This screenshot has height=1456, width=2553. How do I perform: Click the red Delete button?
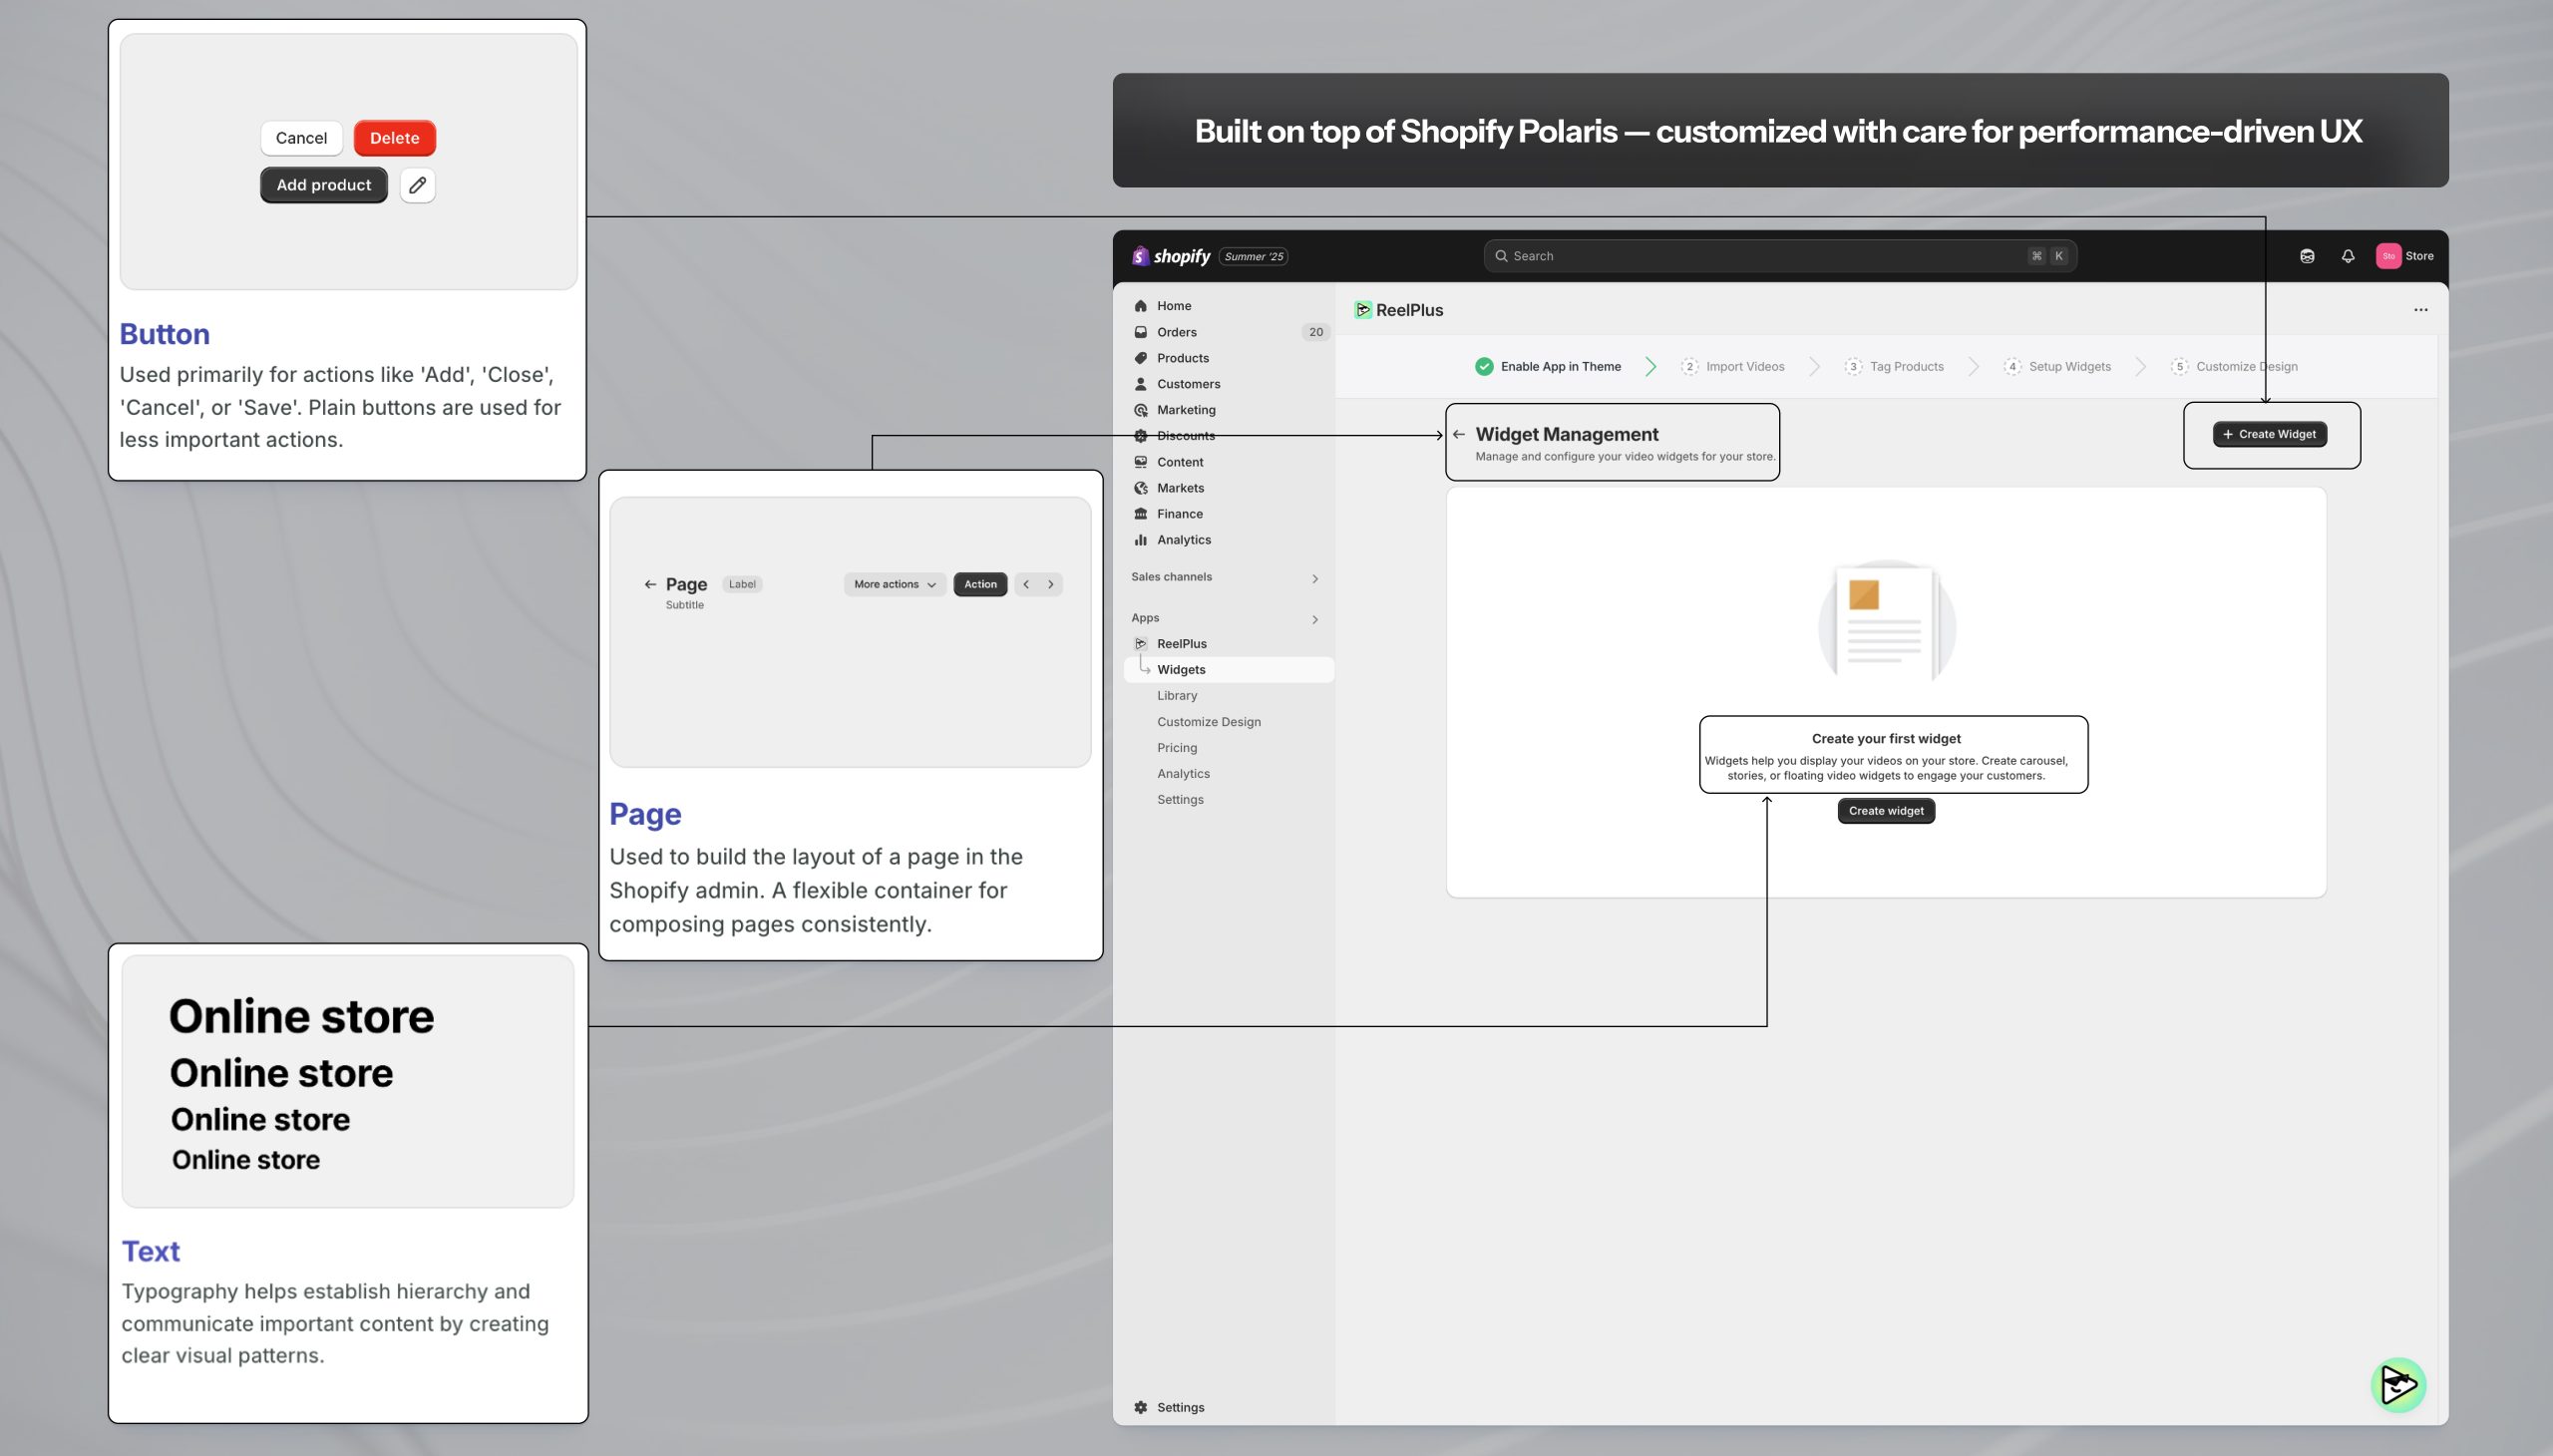(394, 138)
